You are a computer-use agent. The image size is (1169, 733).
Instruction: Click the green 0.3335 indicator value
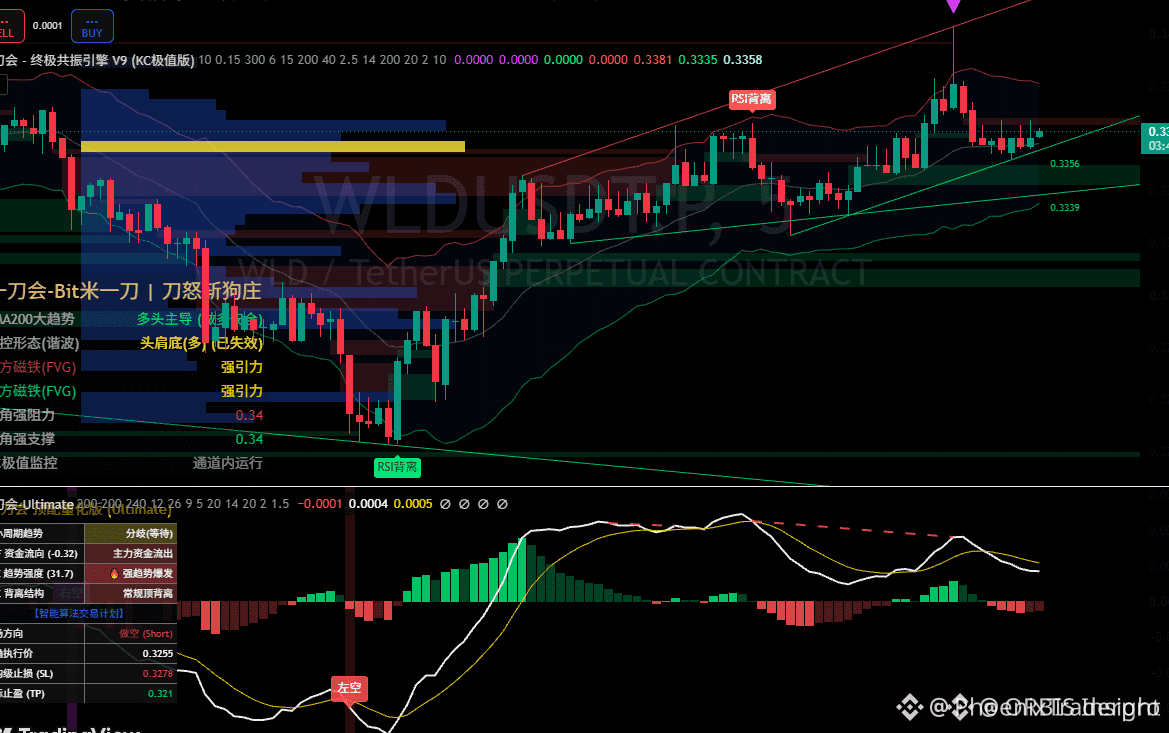[x=698, y=60]
